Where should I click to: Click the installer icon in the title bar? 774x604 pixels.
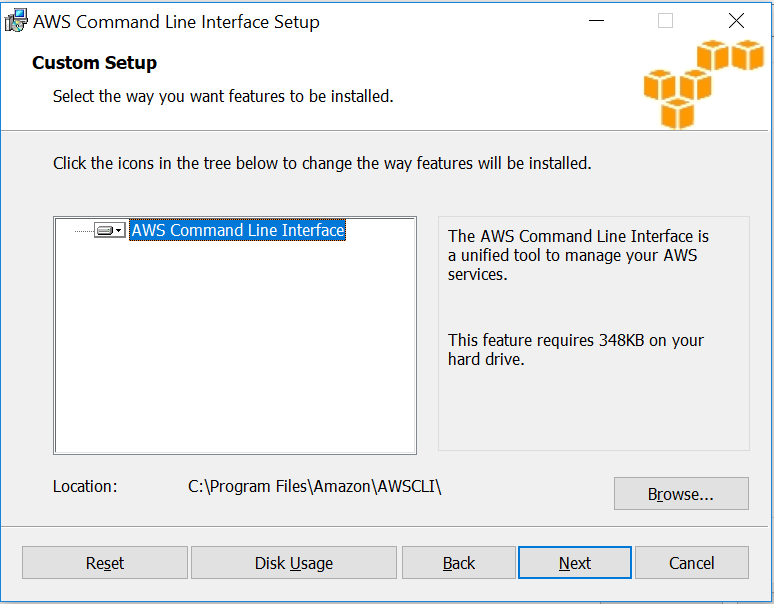click(x=15, y=21)
